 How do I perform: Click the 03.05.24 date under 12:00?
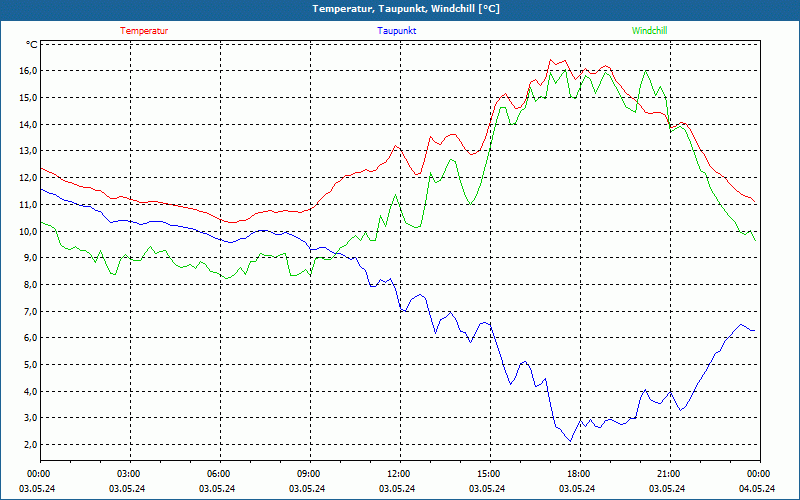(x=397, y=489)
